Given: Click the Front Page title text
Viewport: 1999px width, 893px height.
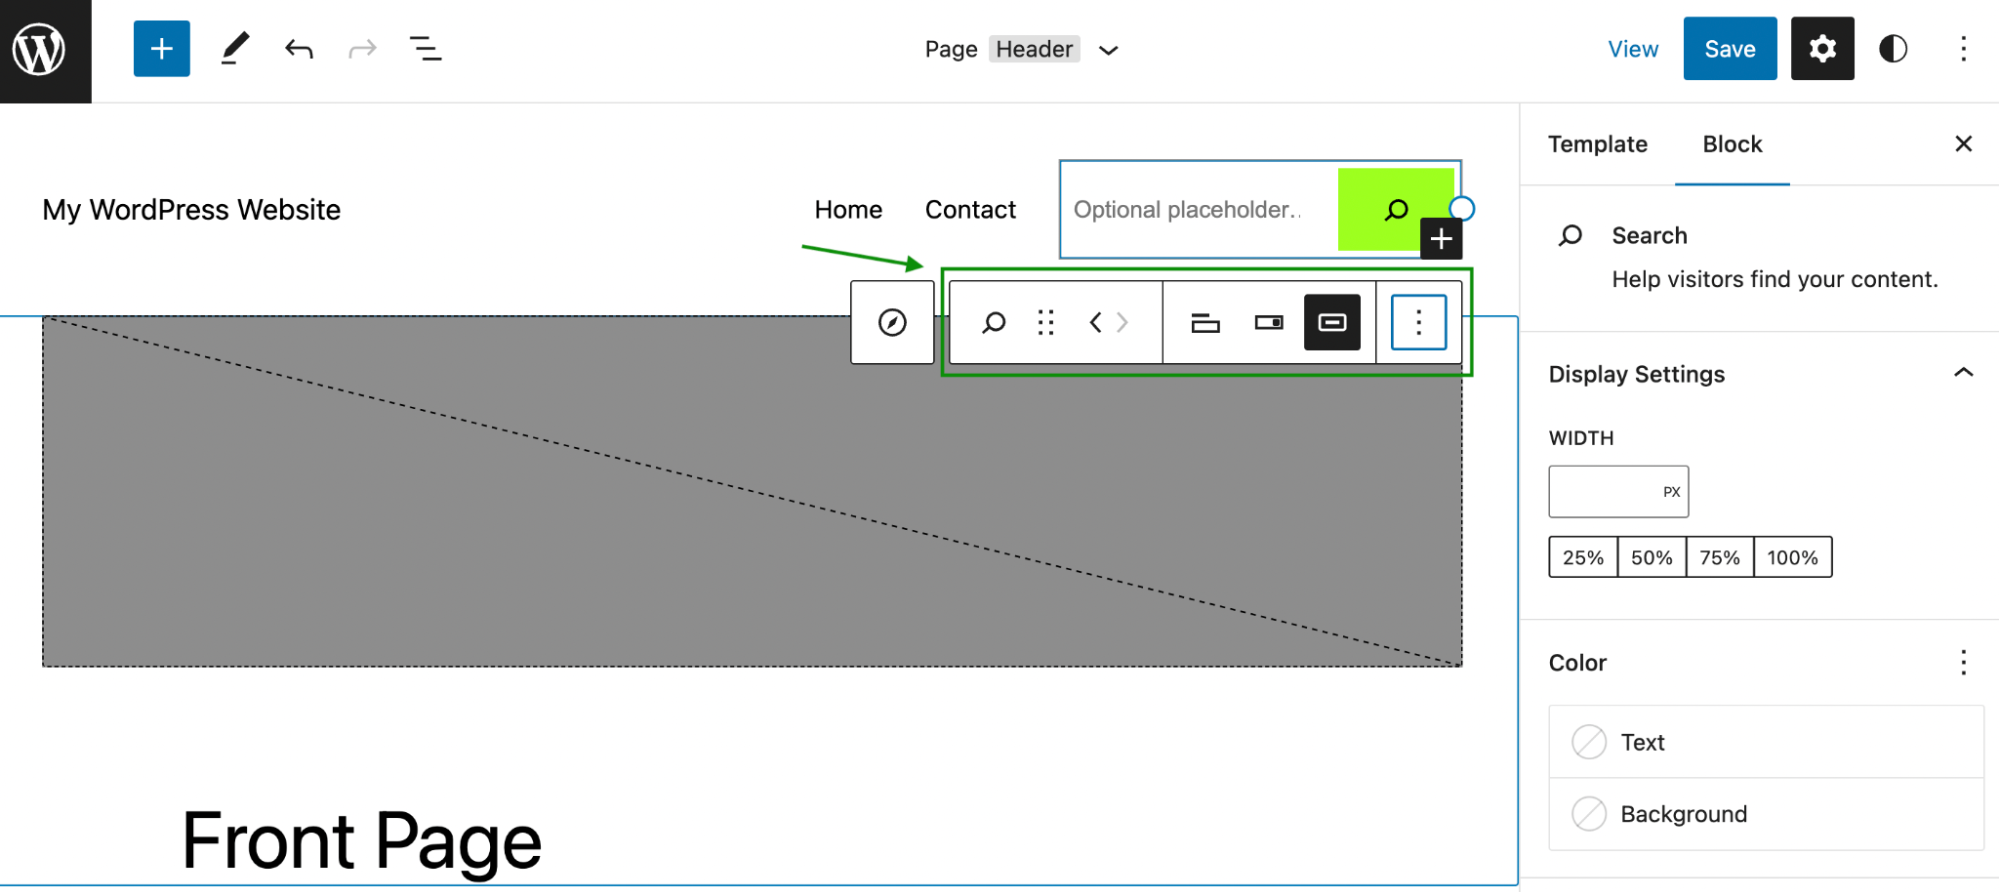Looking at the screenshot, I should 361,841.
